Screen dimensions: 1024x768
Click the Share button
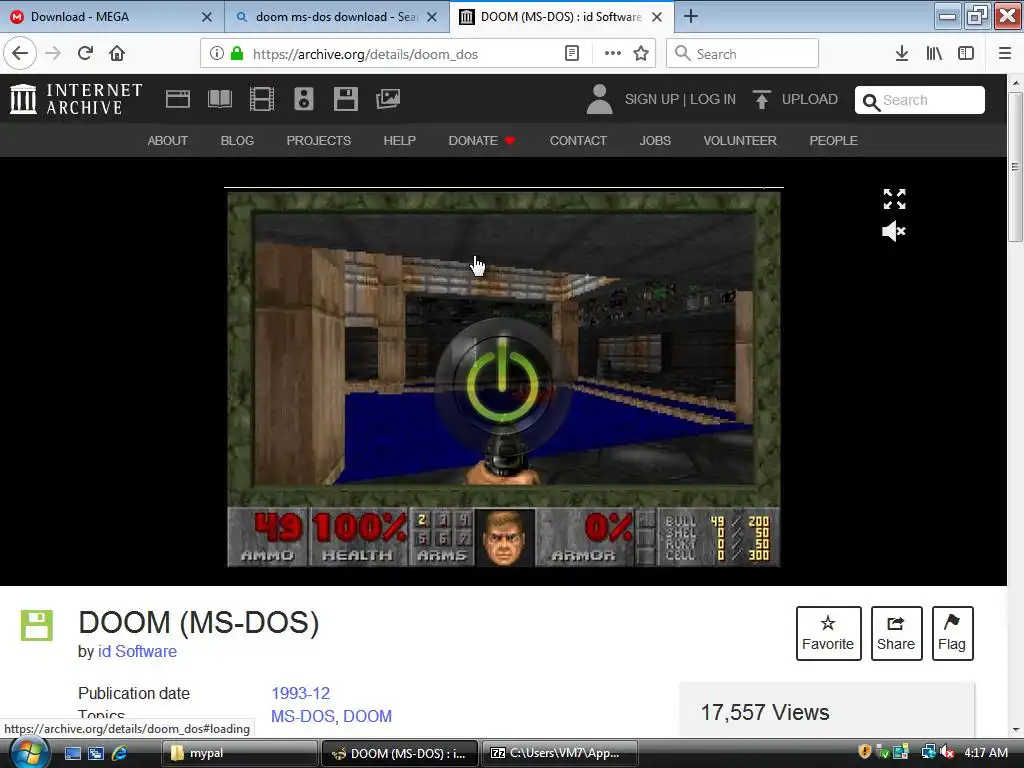coord(896,633)
